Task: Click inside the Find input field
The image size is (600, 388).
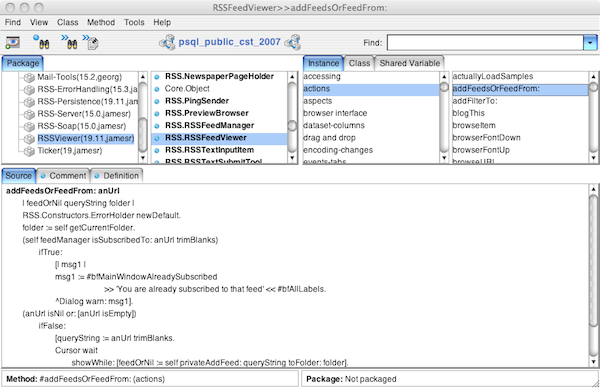Action: [485, 42]
